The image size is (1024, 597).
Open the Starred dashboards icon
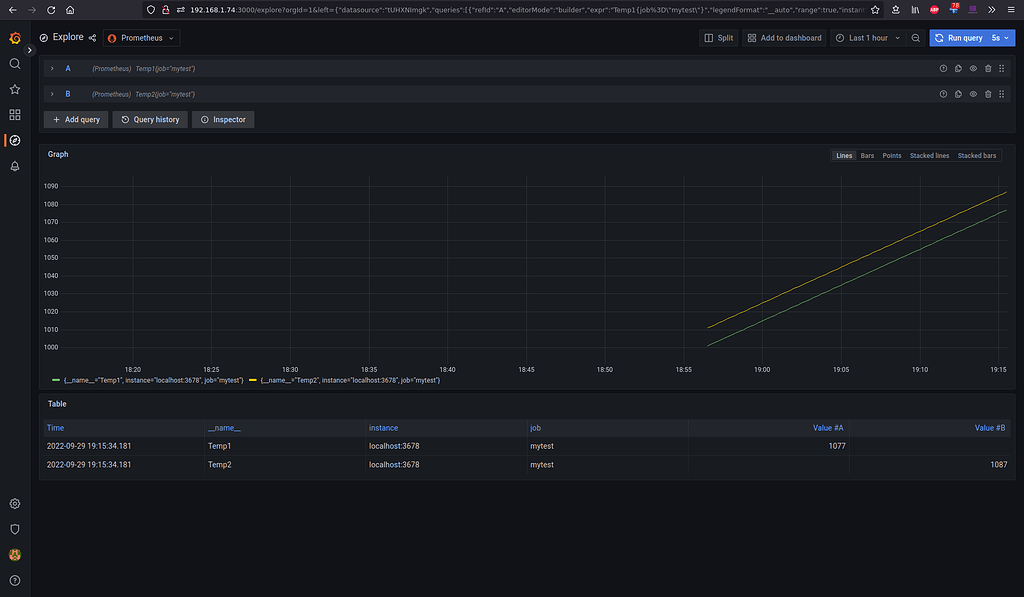[14, 88]
